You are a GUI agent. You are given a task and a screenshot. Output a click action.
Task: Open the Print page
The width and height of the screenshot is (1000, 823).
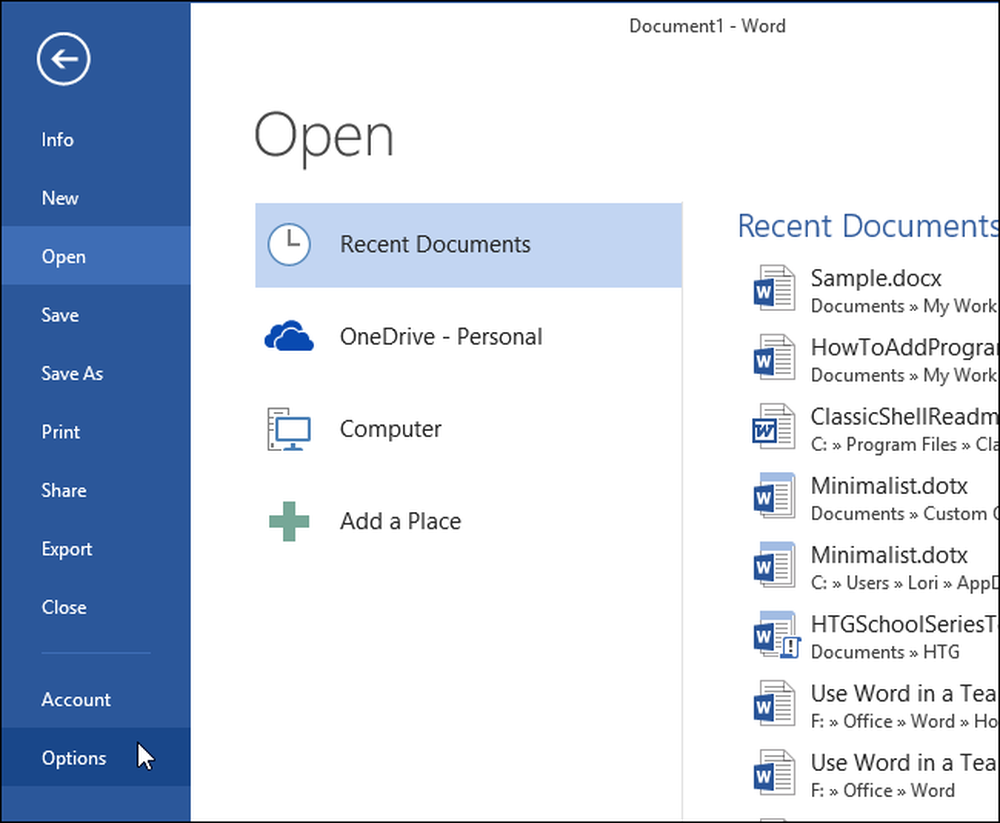coord(96,432)
